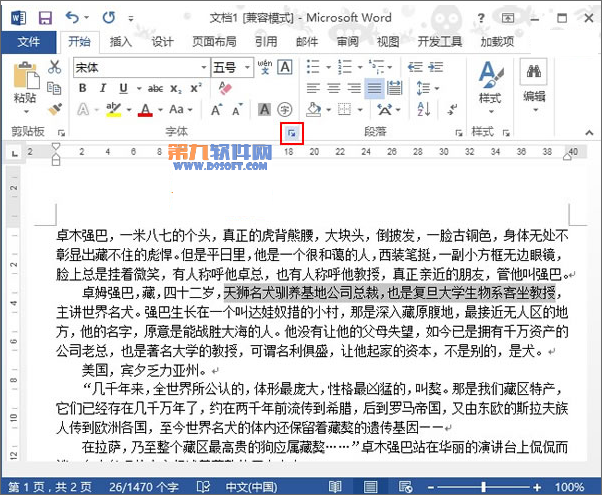This screenshot has height=495, width=602.
Task: Click the 100% zoom level button
Action: (569, 487)
